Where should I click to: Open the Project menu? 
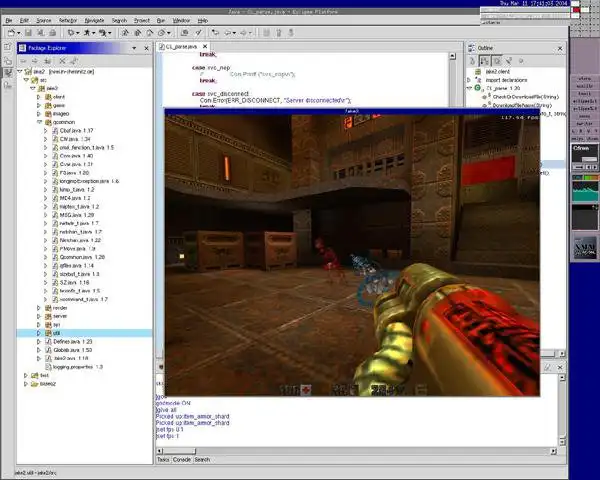click(x=142, y=20)
